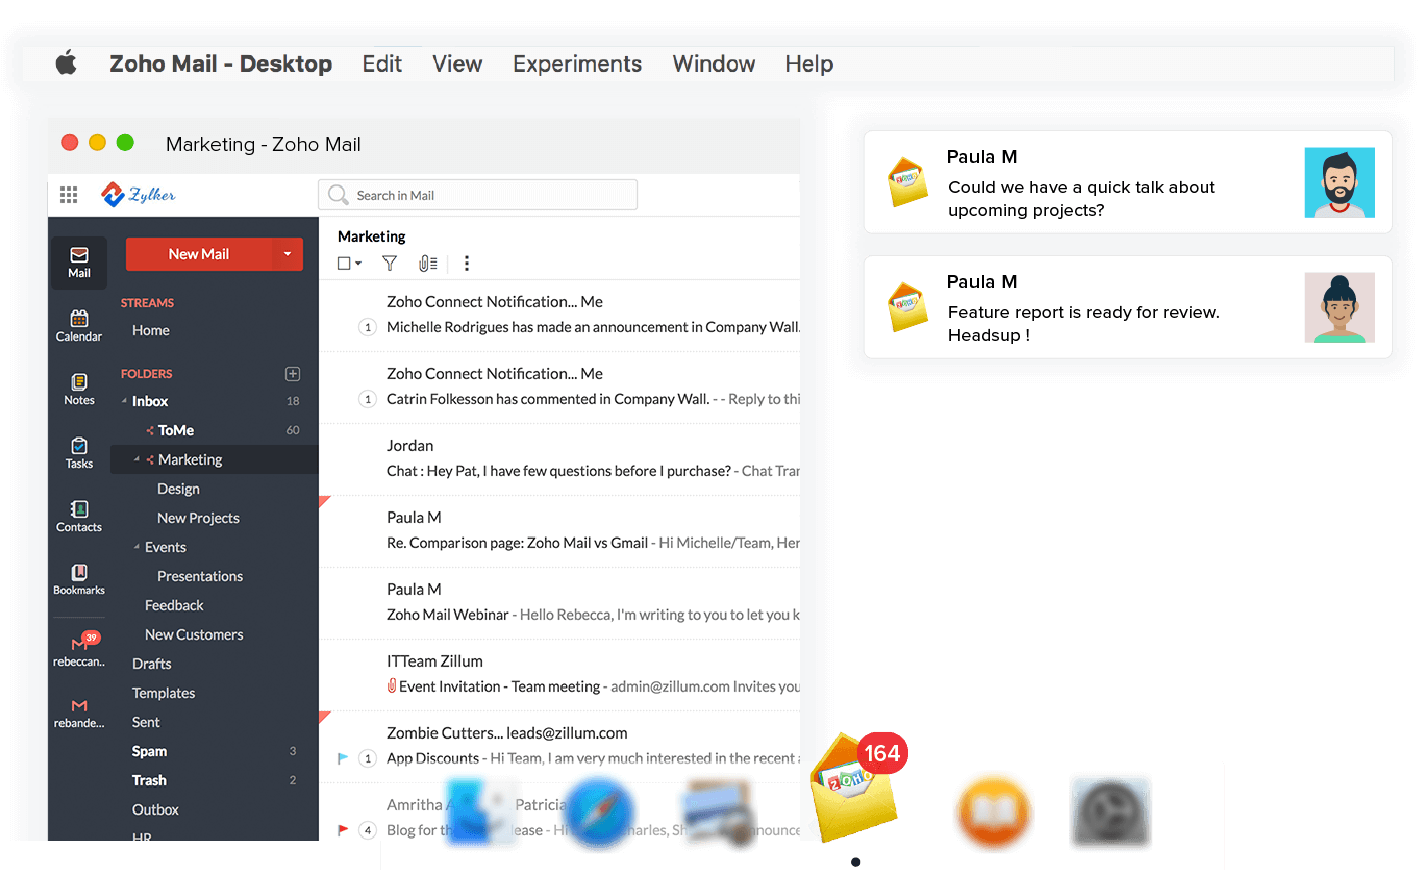Open ITTeam Zillum Event Invitation email

[x=560, y=675]
